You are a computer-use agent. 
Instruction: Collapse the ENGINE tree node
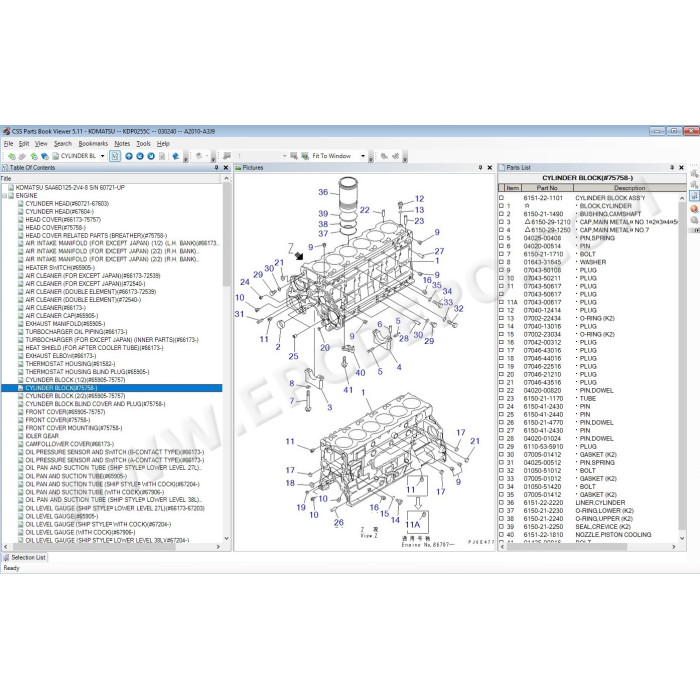coord(5,196)
